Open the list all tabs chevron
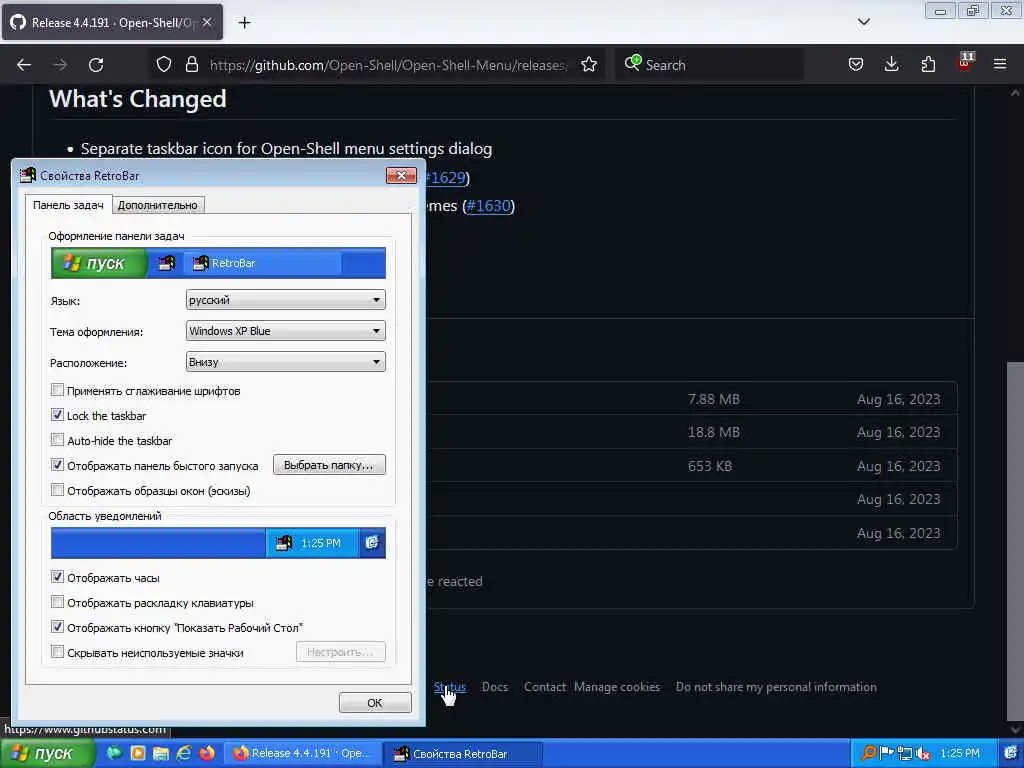The image size is (1024, 768). click(x=863, y=22)
